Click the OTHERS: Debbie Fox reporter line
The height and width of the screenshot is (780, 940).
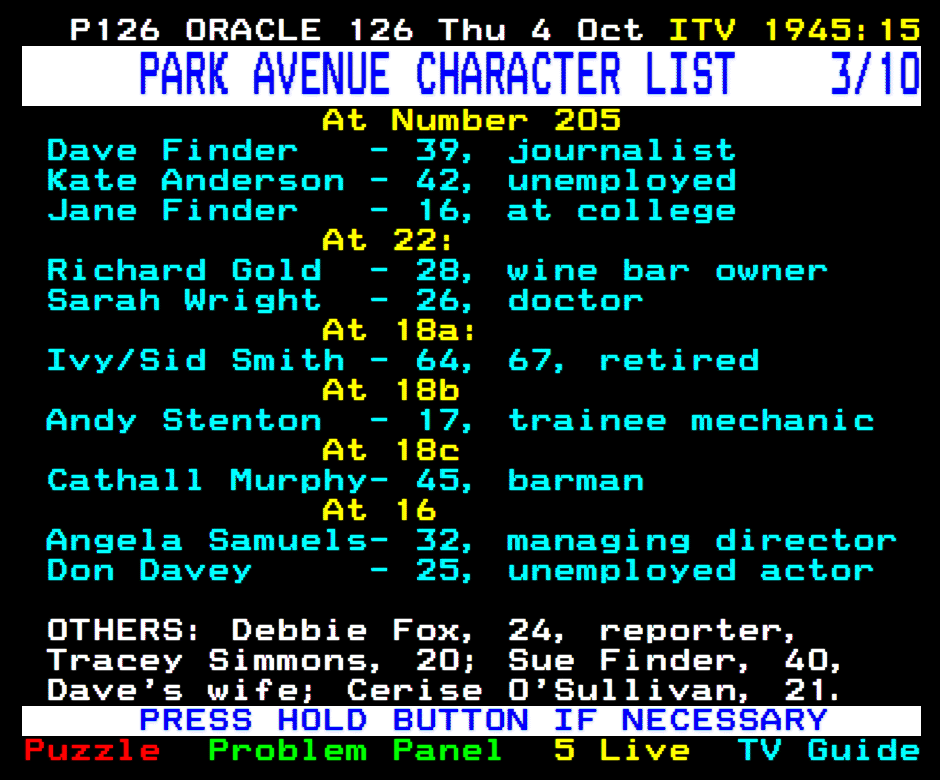[421, 630]
